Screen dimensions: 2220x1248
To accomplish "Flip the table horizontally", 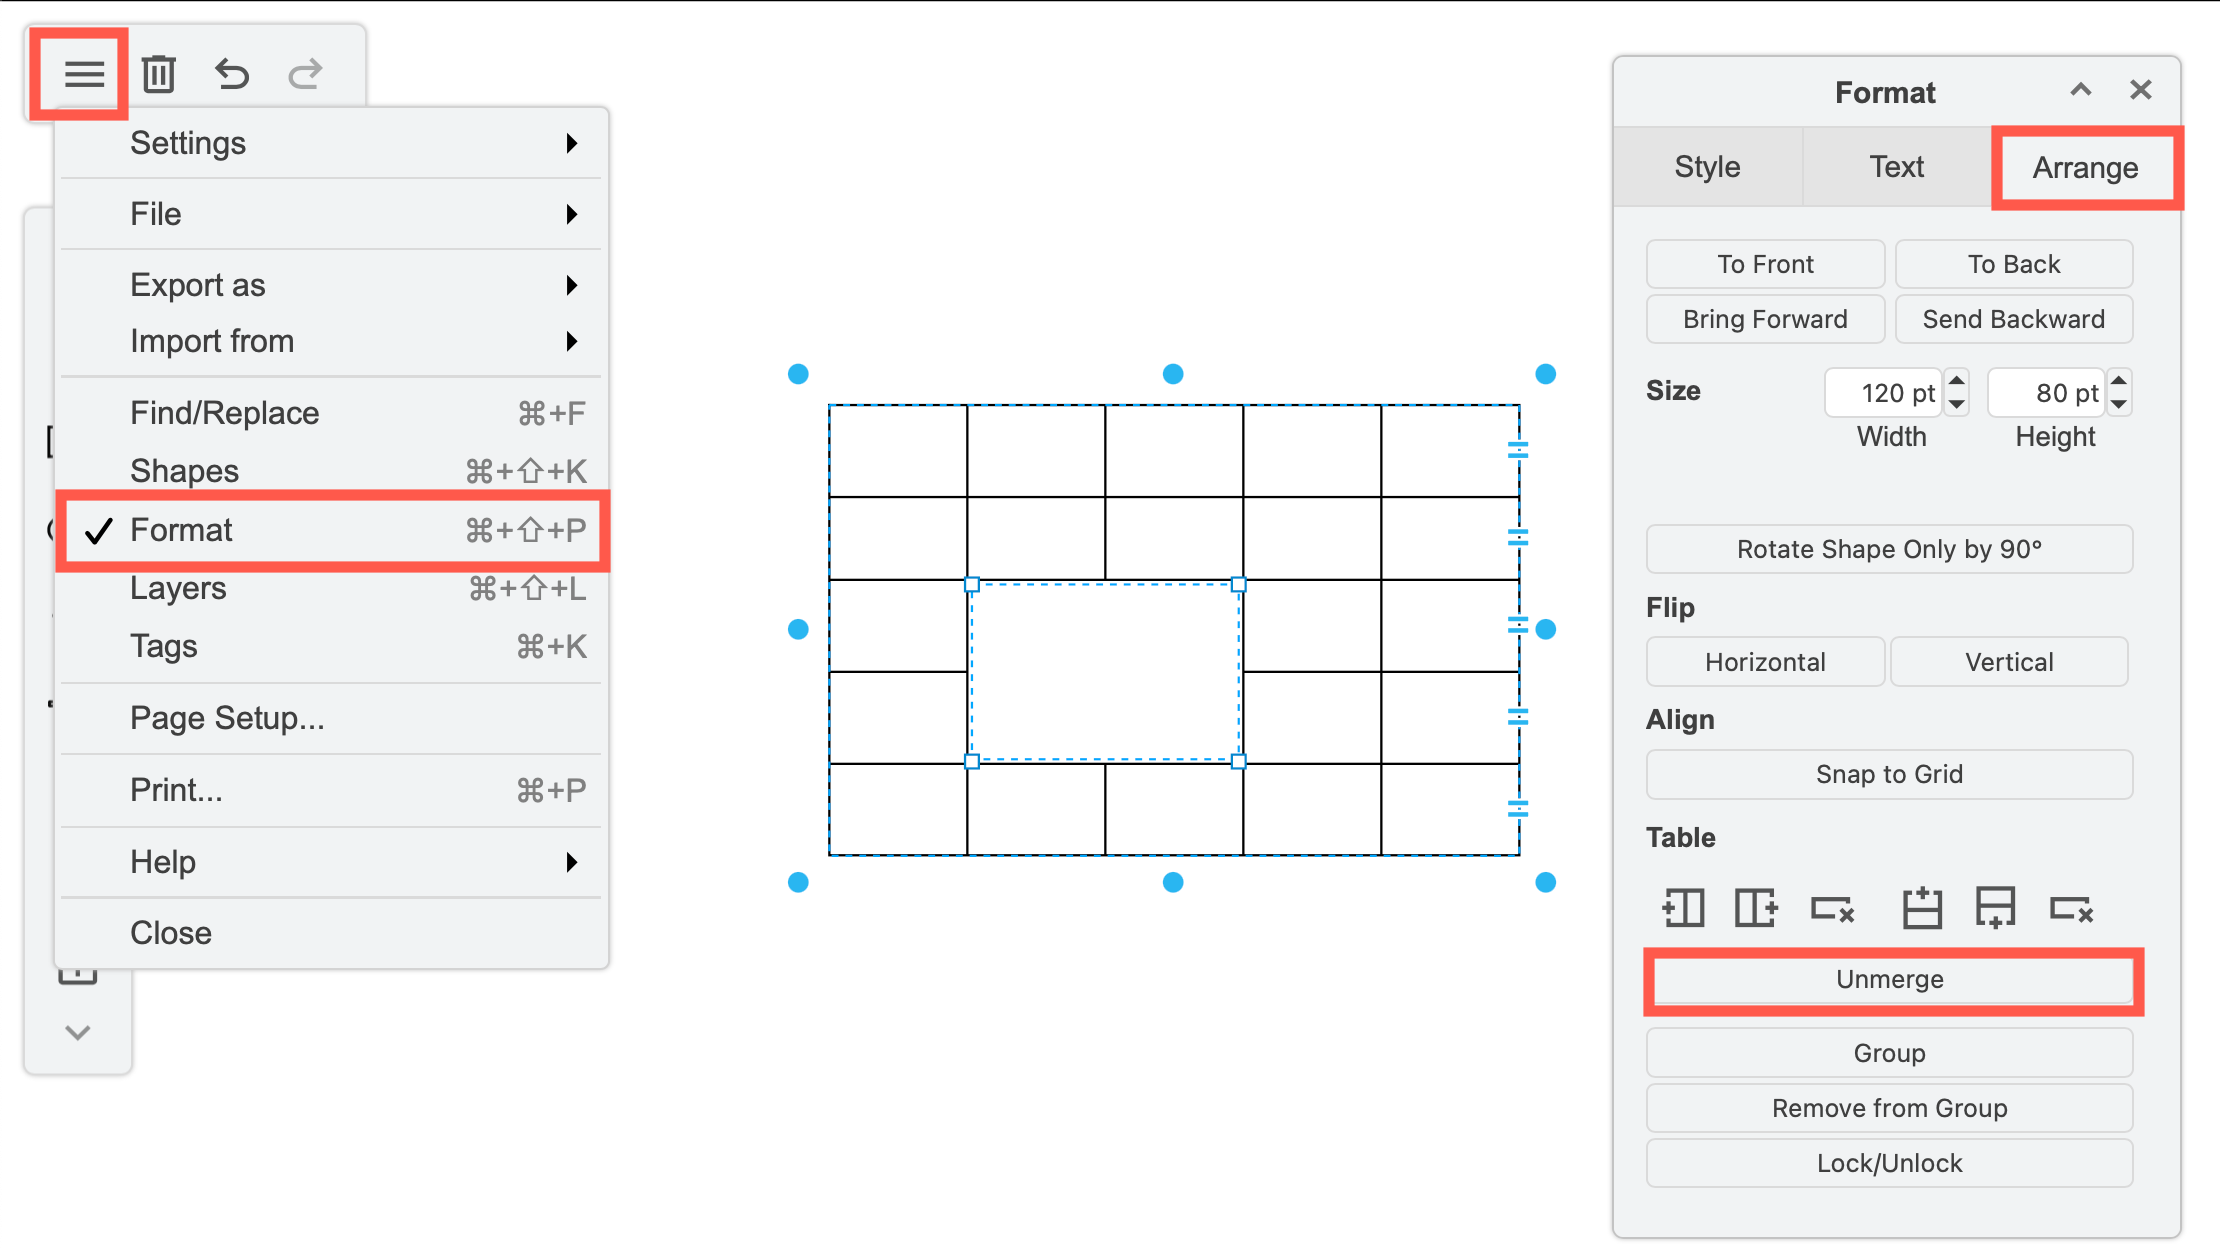I will (1765, 661).
